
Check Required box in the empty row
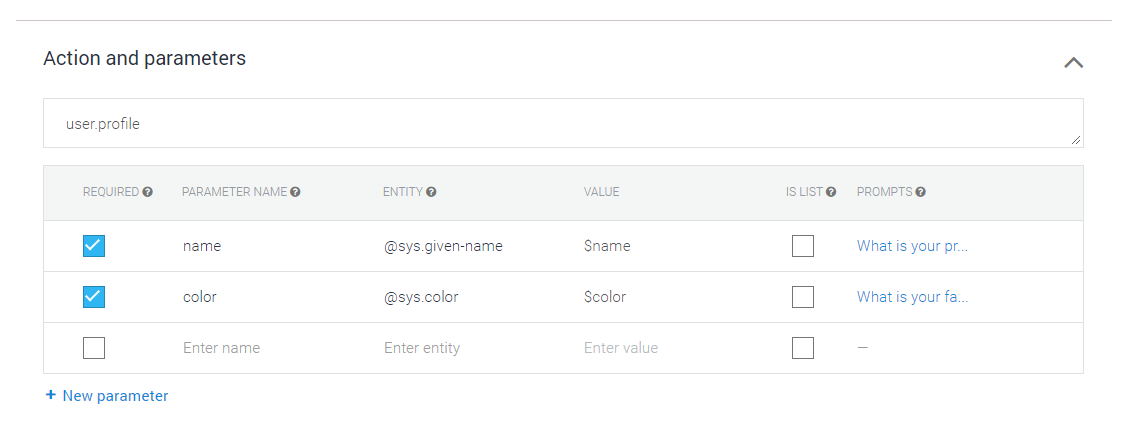point(94,348)
